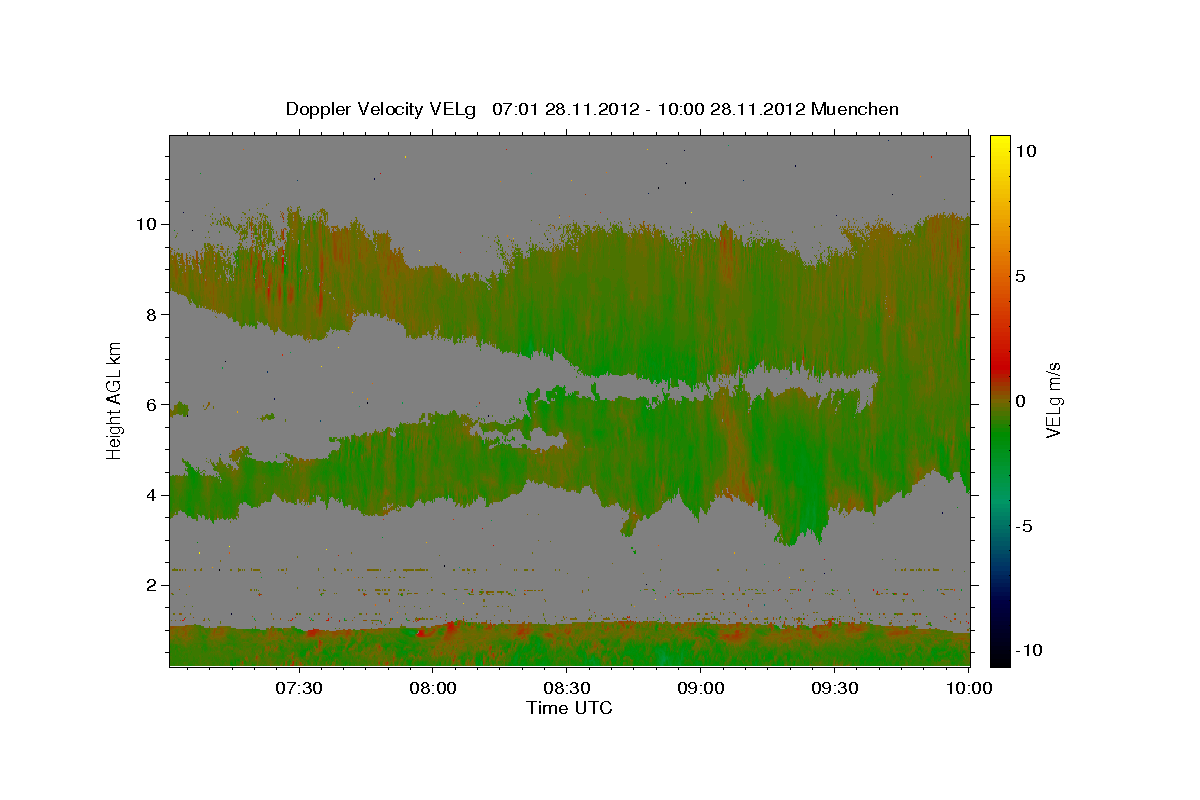Select the date range text 07:01 28.11.2012
1200x800 pixels.
pos(565,109)
